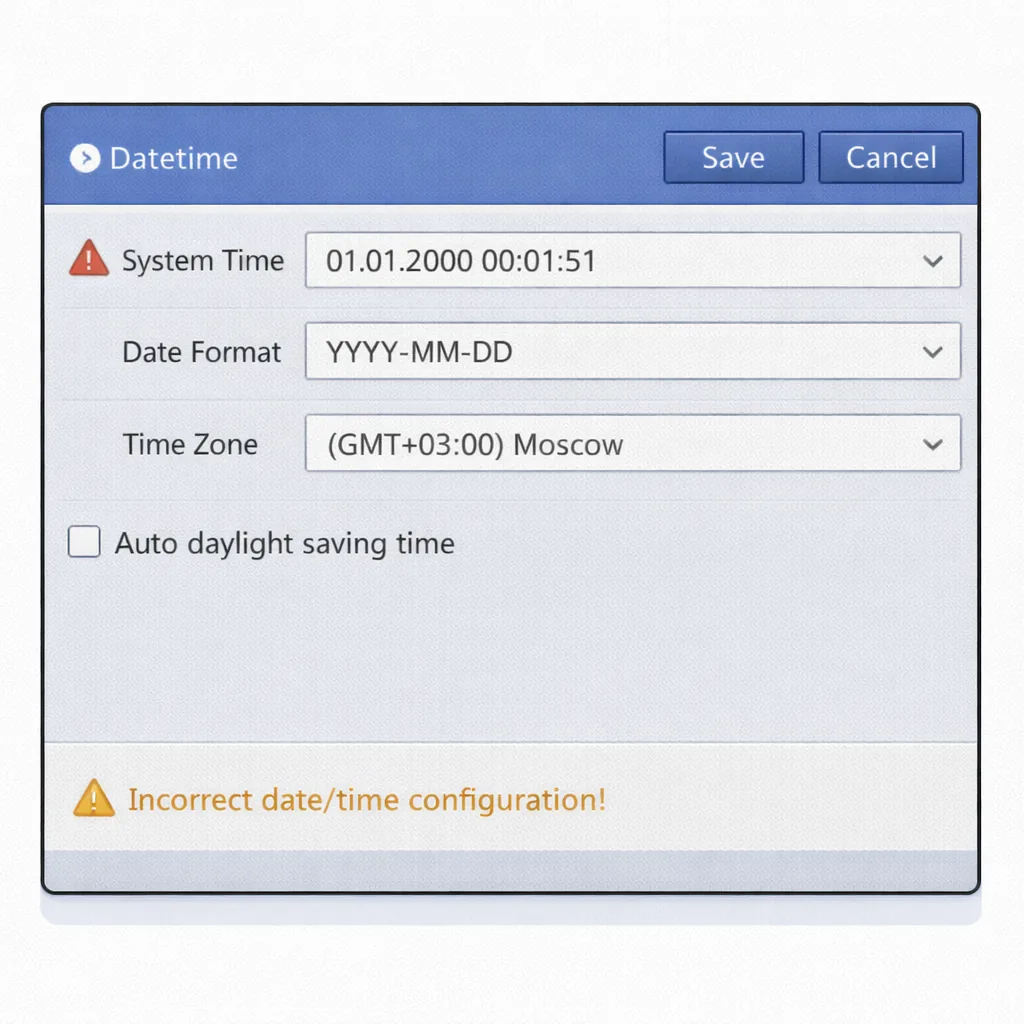The height and width of the screenshot is (1024, 1024).
Task: Click the Datetime arrow circle icon
Action: tap(85, 158)
